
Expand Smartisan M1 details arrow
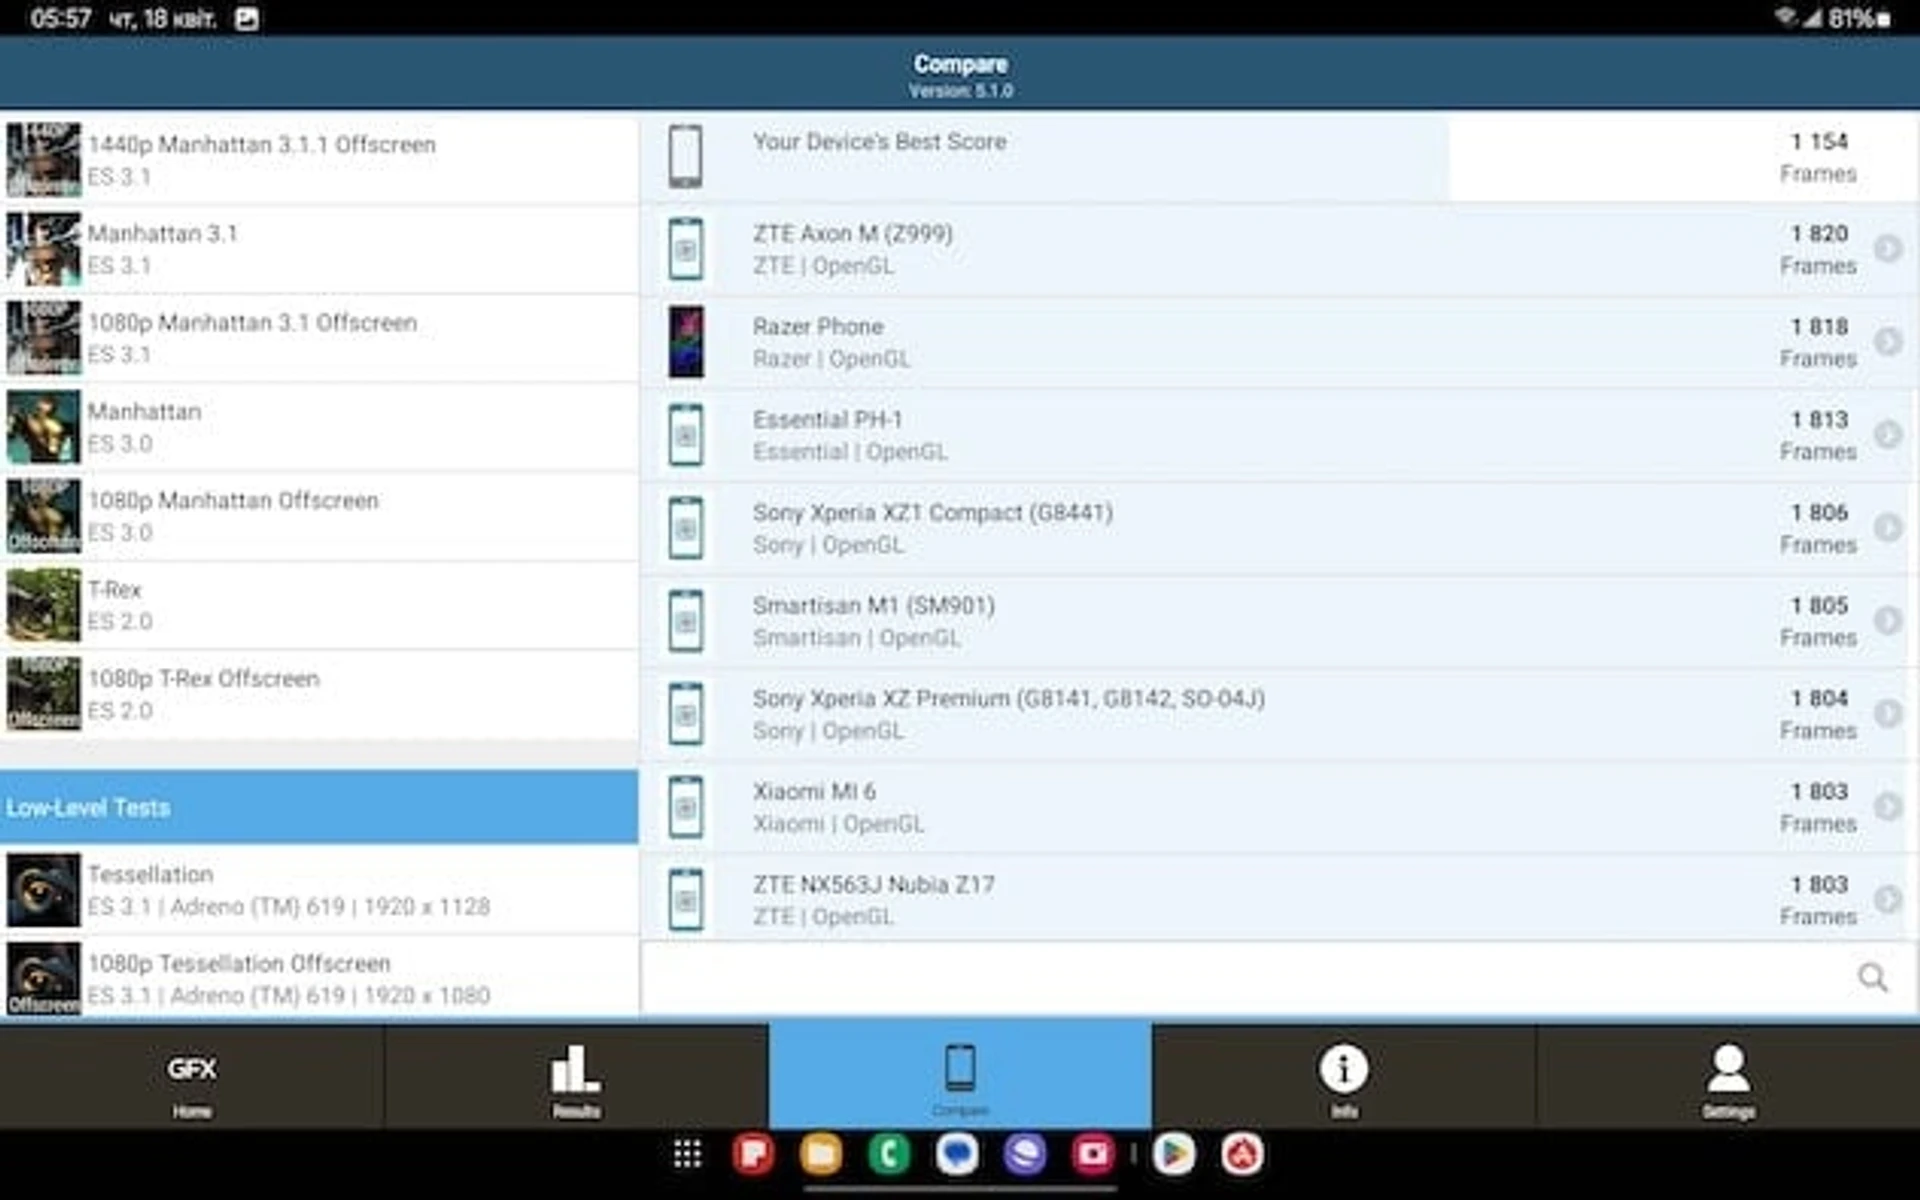[1887, 621]
